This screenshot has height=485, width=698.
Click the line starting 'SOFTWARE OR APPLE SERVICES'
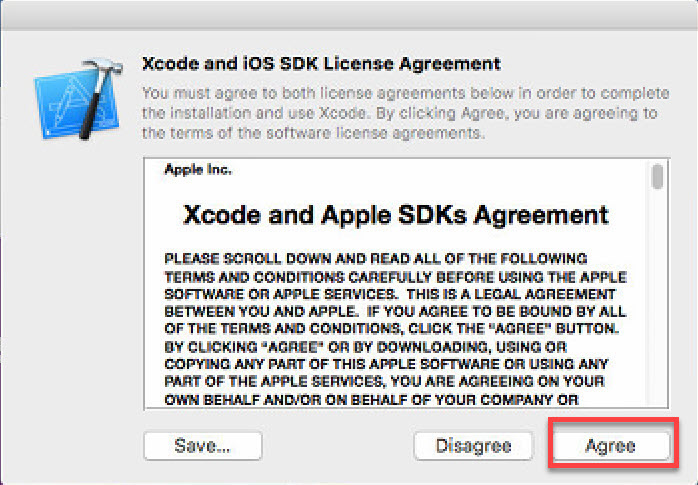coord(390,294)
